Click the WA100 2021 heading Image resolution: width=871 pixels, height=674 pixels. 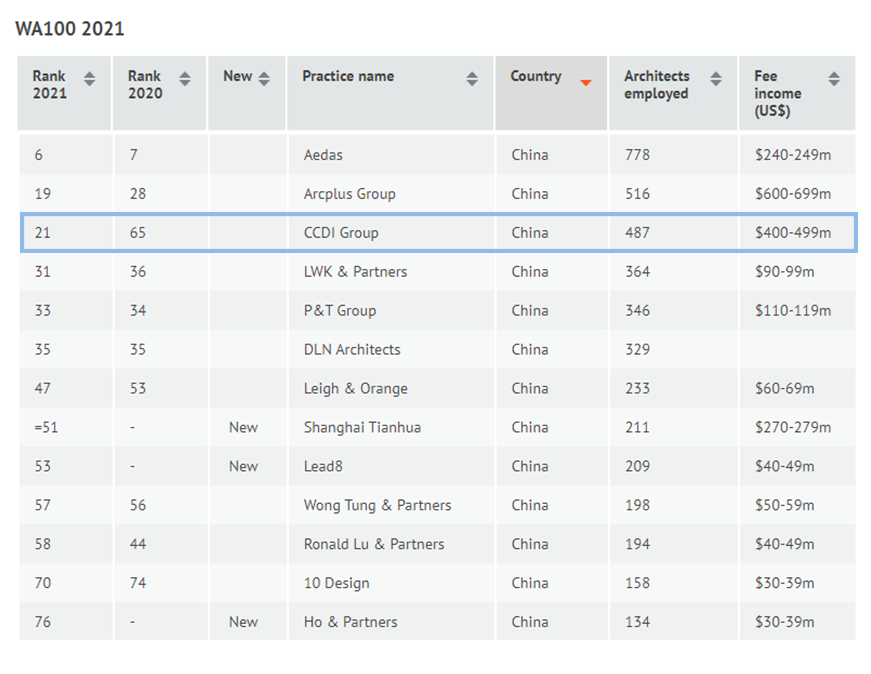coord(70,29)
